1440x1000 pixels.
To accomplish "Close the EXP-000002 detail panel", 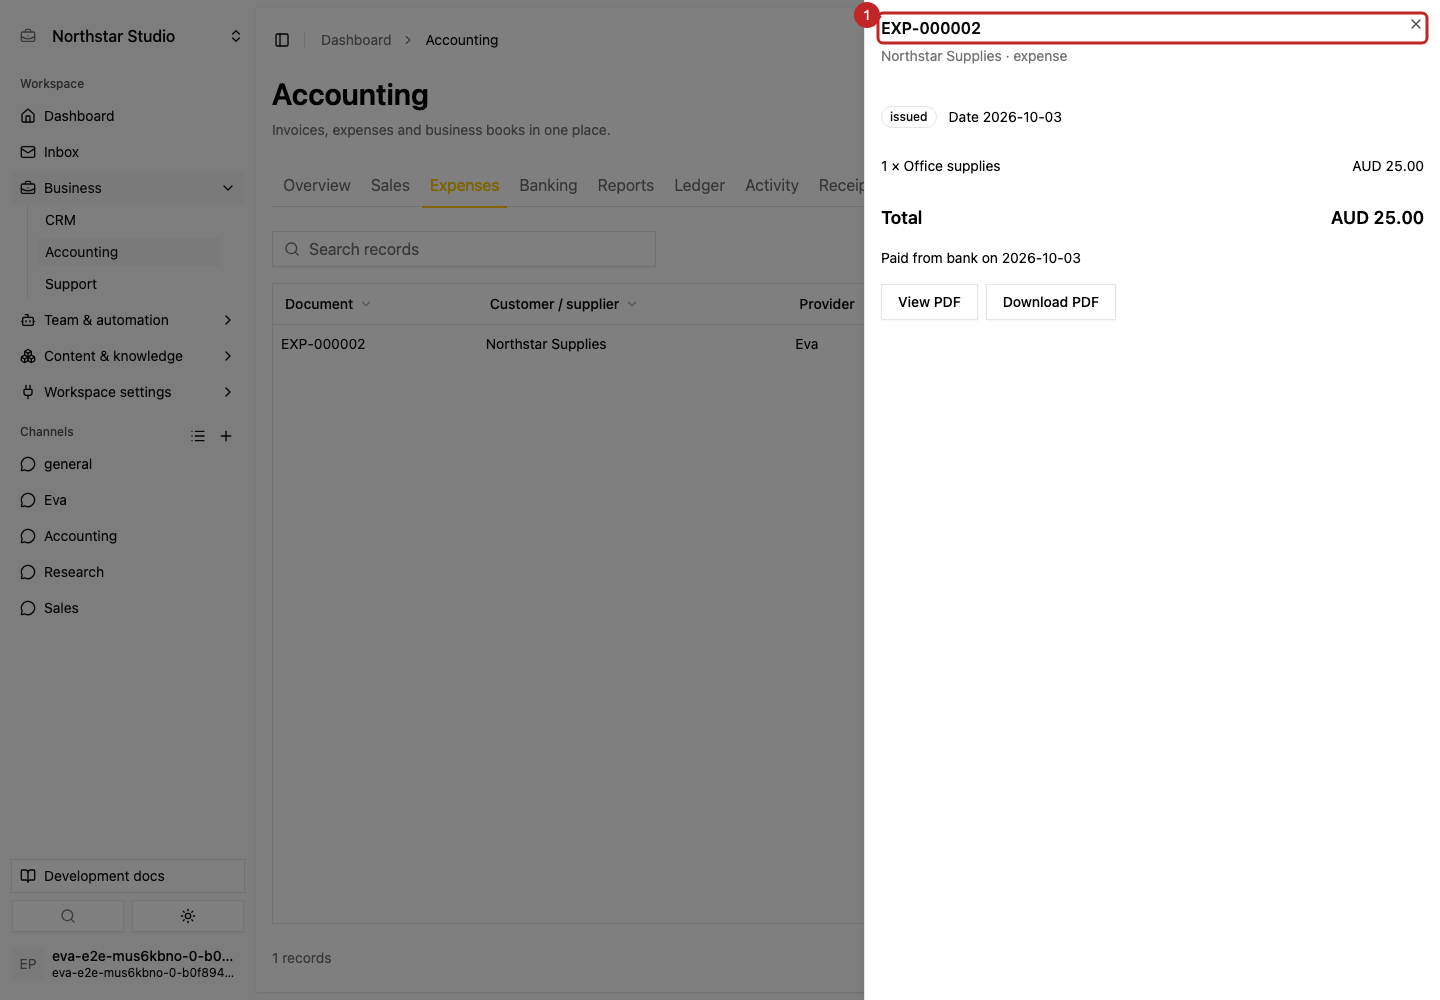I will 1415,24.
